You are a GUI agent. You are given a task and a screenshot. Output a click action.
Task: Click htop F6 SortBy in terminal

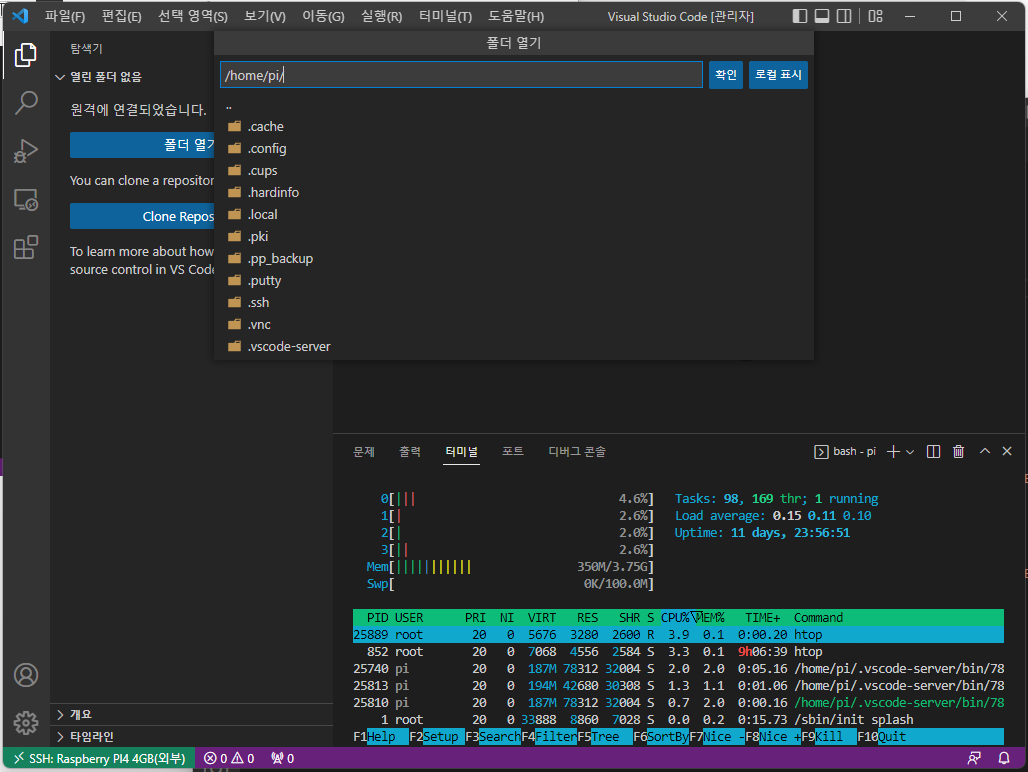coord(661,737)
